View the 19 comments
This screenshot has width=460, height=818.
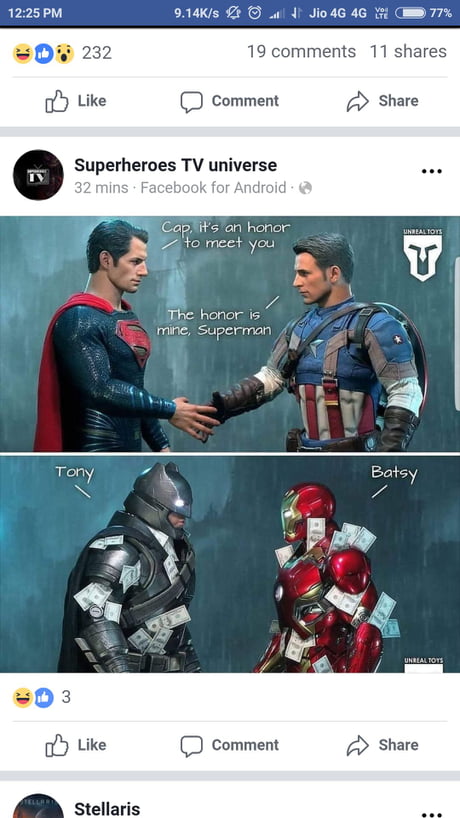click(301, 52)
